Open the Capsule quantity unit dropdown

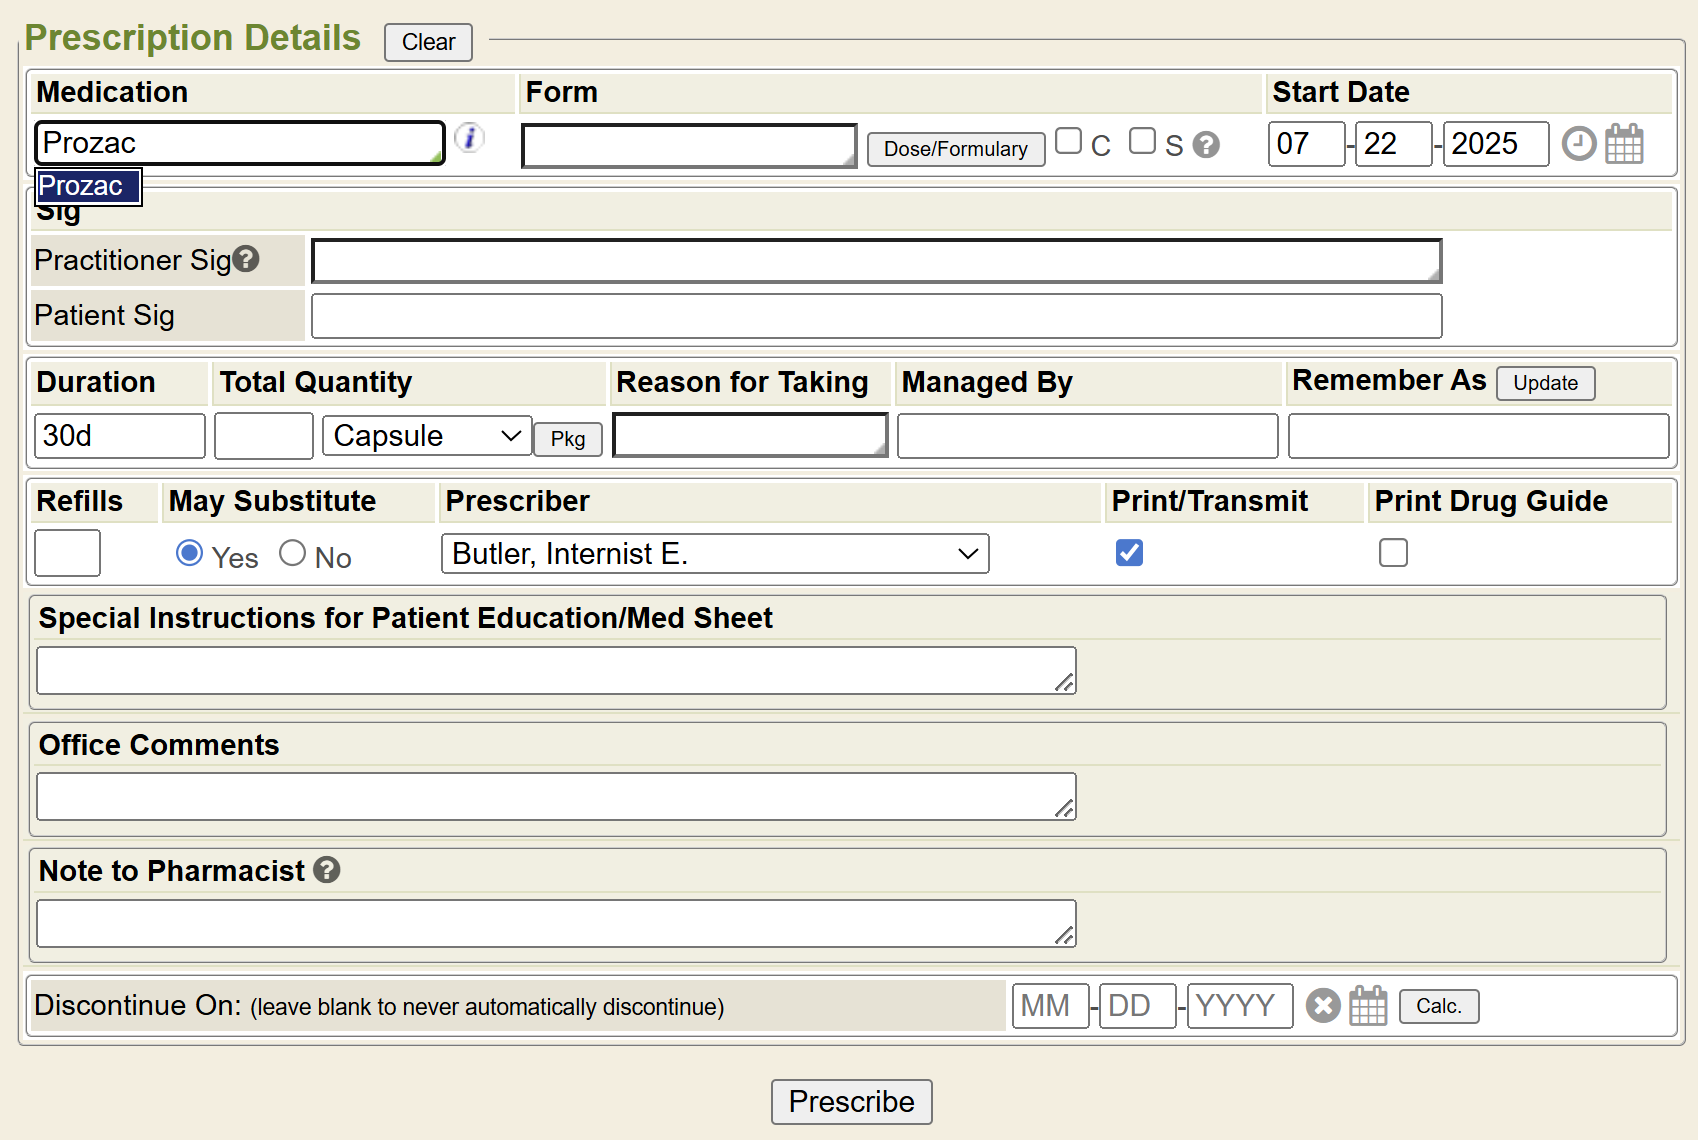pyautogui.click(x=427, y=436)
